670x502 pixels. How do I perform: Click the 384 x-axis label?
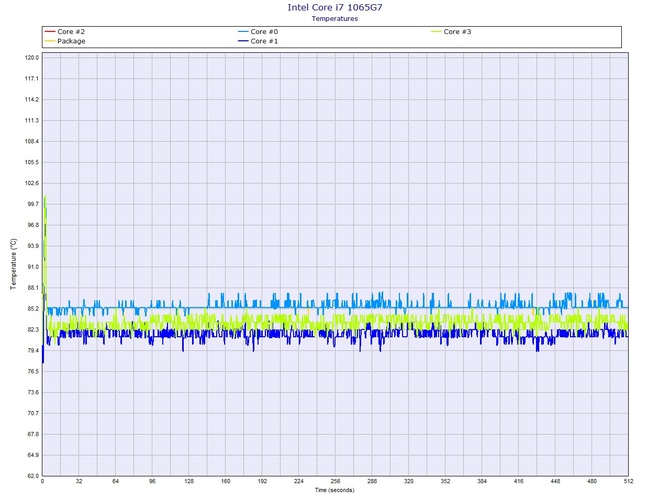pos(482,481)
